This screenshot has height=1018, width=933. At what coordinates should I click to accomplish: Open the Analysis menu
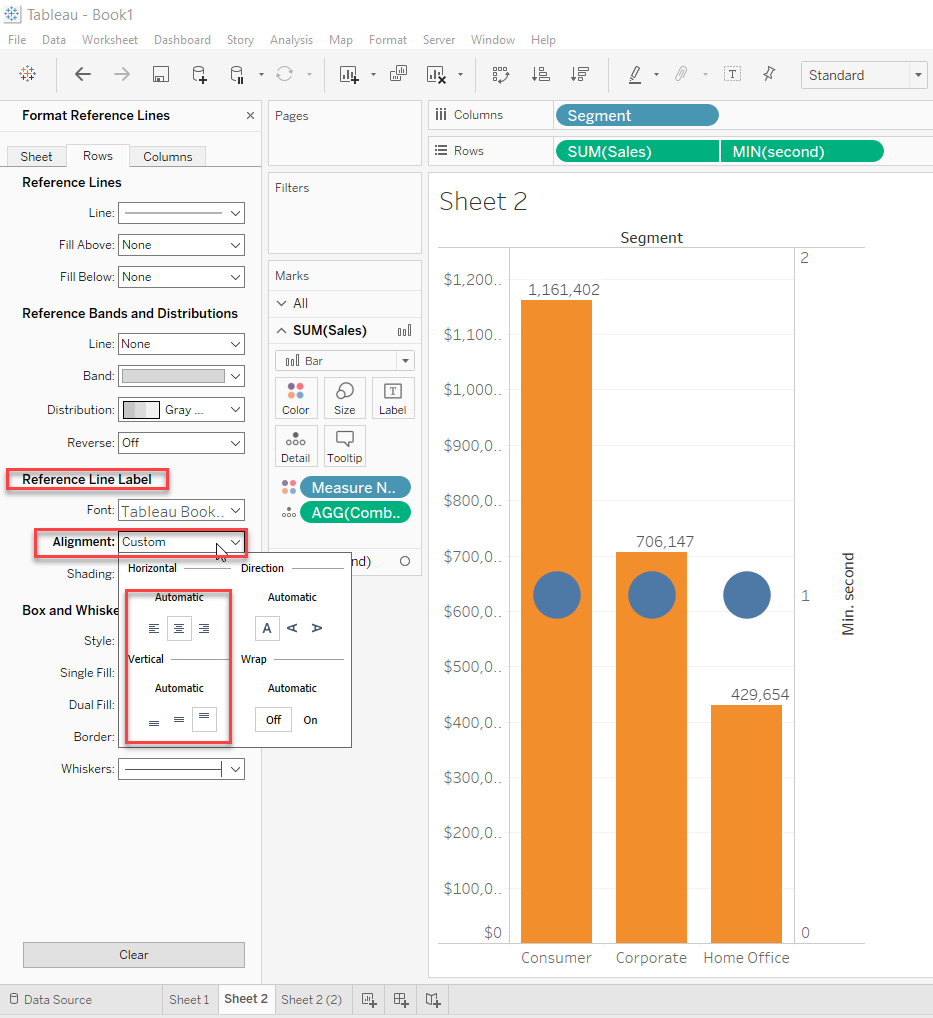point(292,40)
